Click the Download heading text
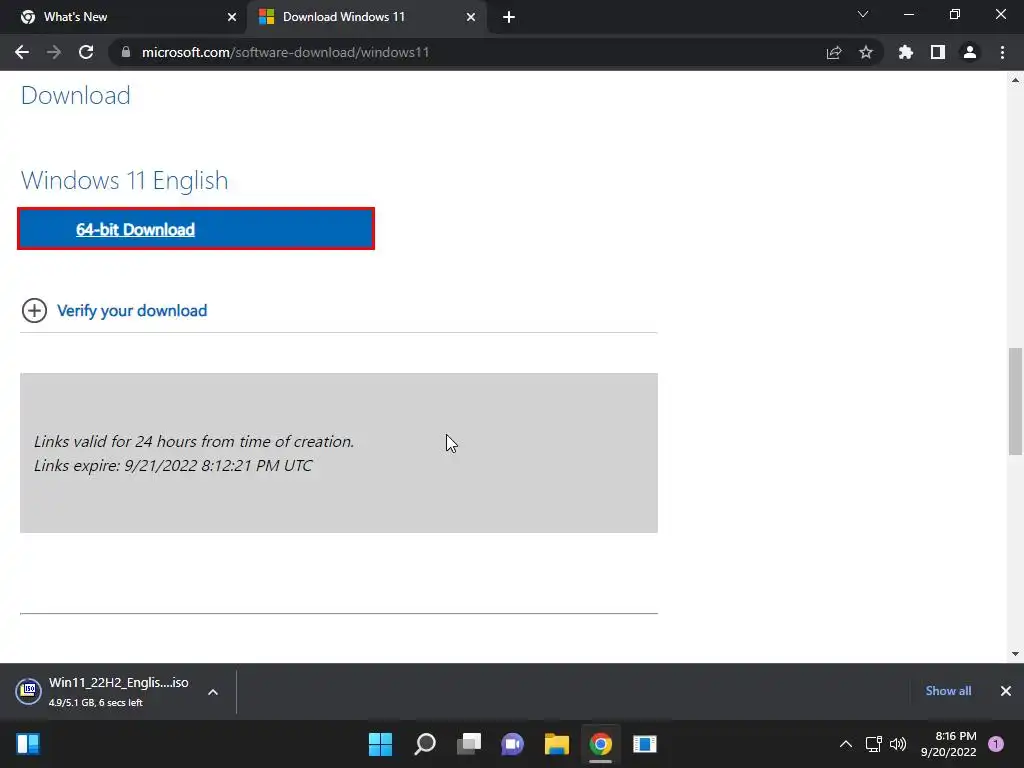 pyautogui.click(x=76, y=95)
